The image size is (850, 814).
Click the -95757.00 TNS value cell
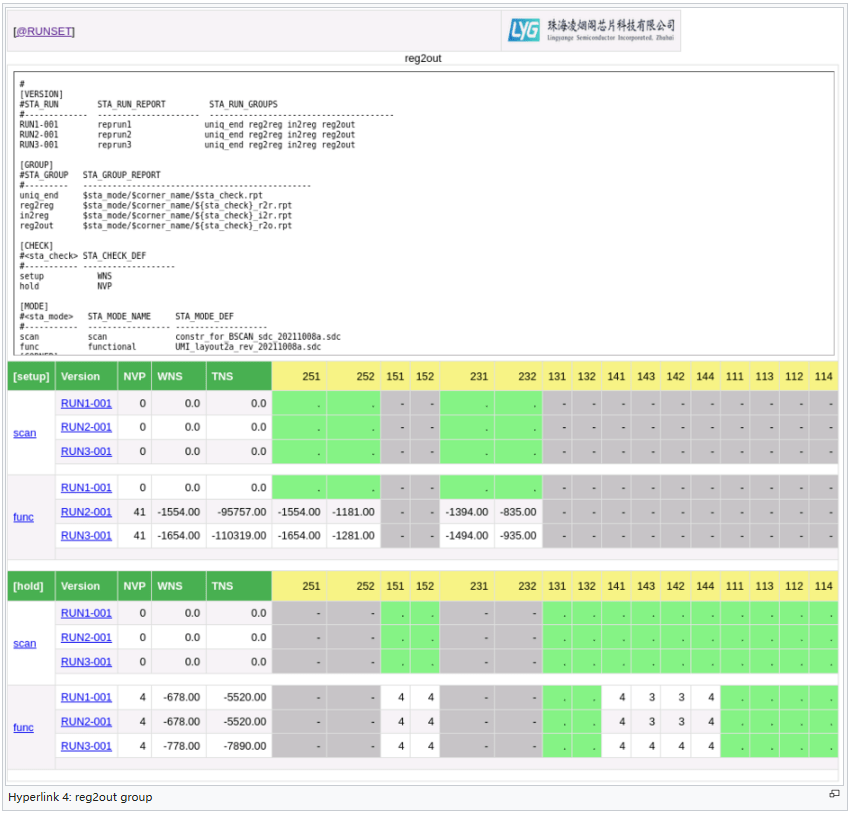click(x=239, y=511)
